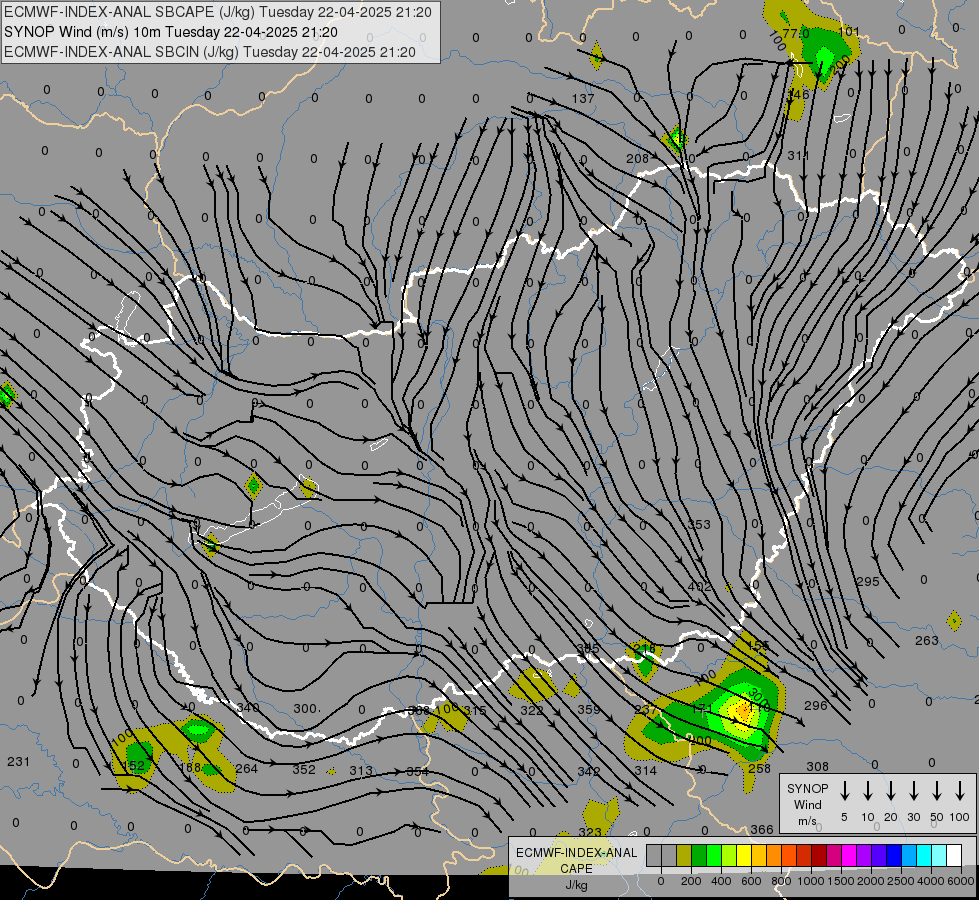The height and width of the screenshot is (900, 979).
Task: Click the wind arrow above the 20 m/s label
Action: tap(890, 791)
